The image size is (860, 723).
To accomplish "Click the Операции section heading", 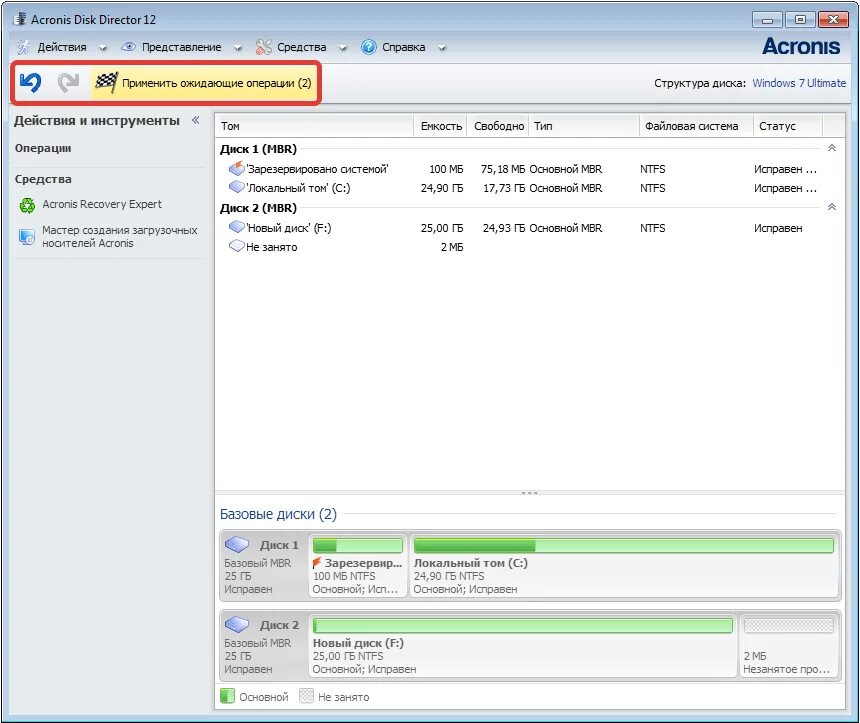I will coord(43,148).
